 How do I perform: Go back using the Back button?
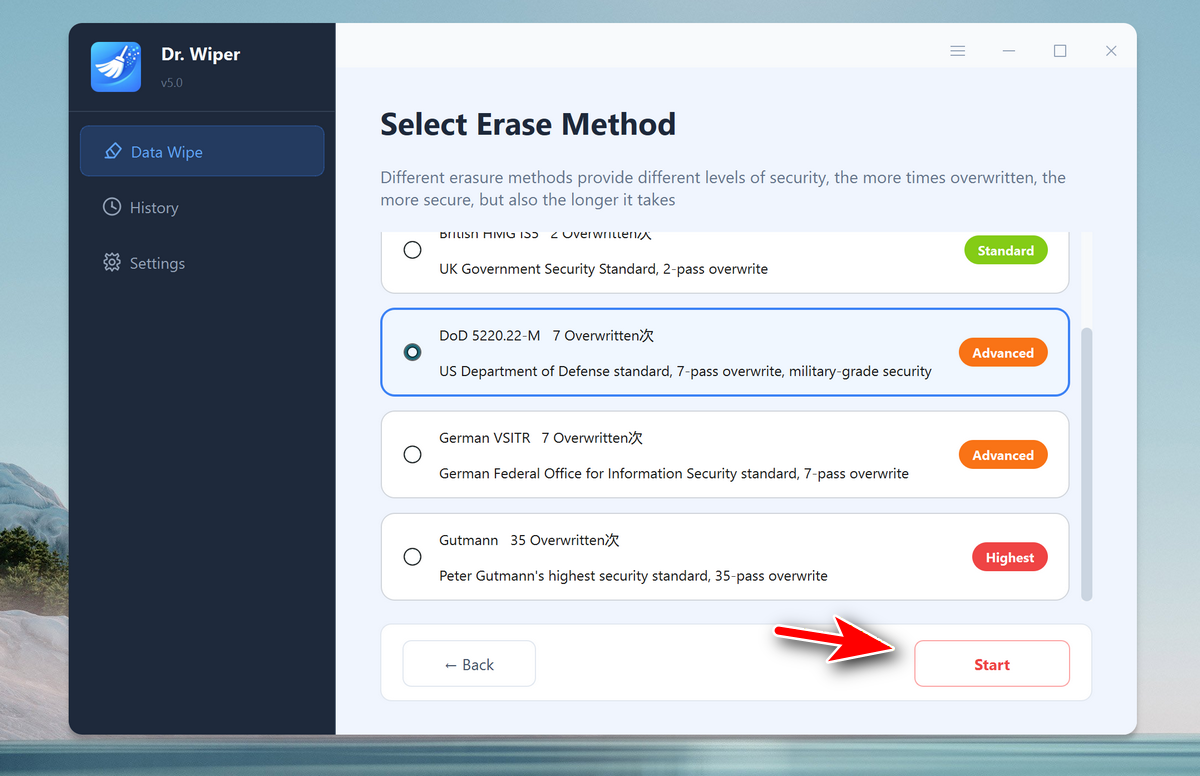[469, 664]
